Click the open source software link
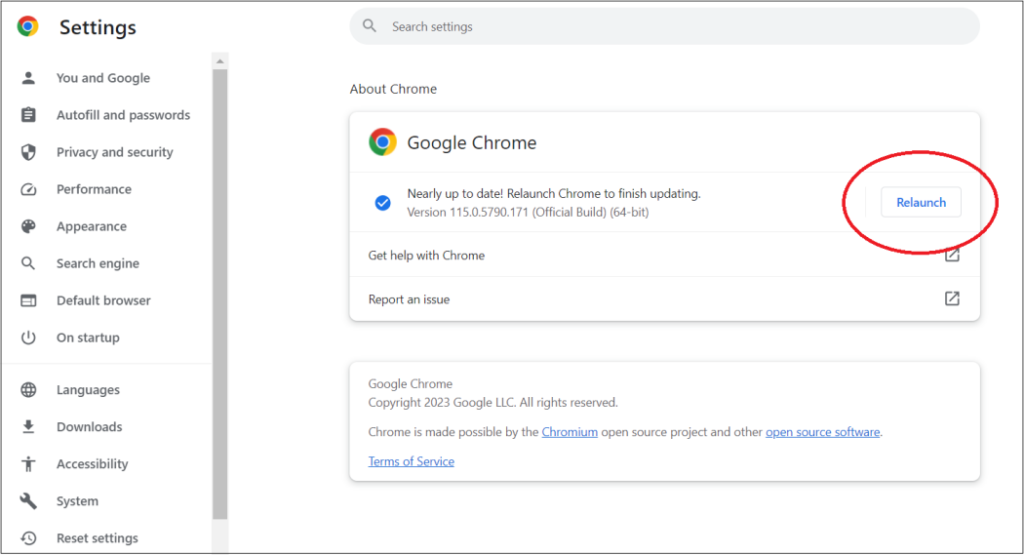 [822, 432]
